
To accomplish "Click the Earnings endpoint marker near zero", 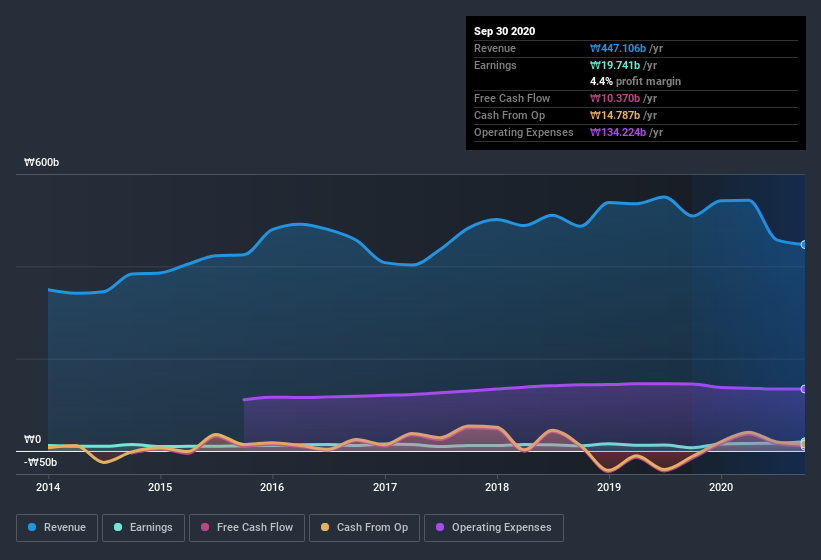I will pyautogui.click(x=803, y=442).
